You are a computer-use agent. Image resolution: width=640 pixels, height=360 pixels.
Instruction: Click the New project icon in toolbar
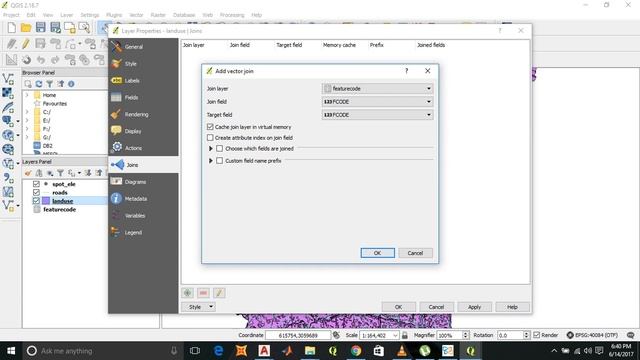11,28
